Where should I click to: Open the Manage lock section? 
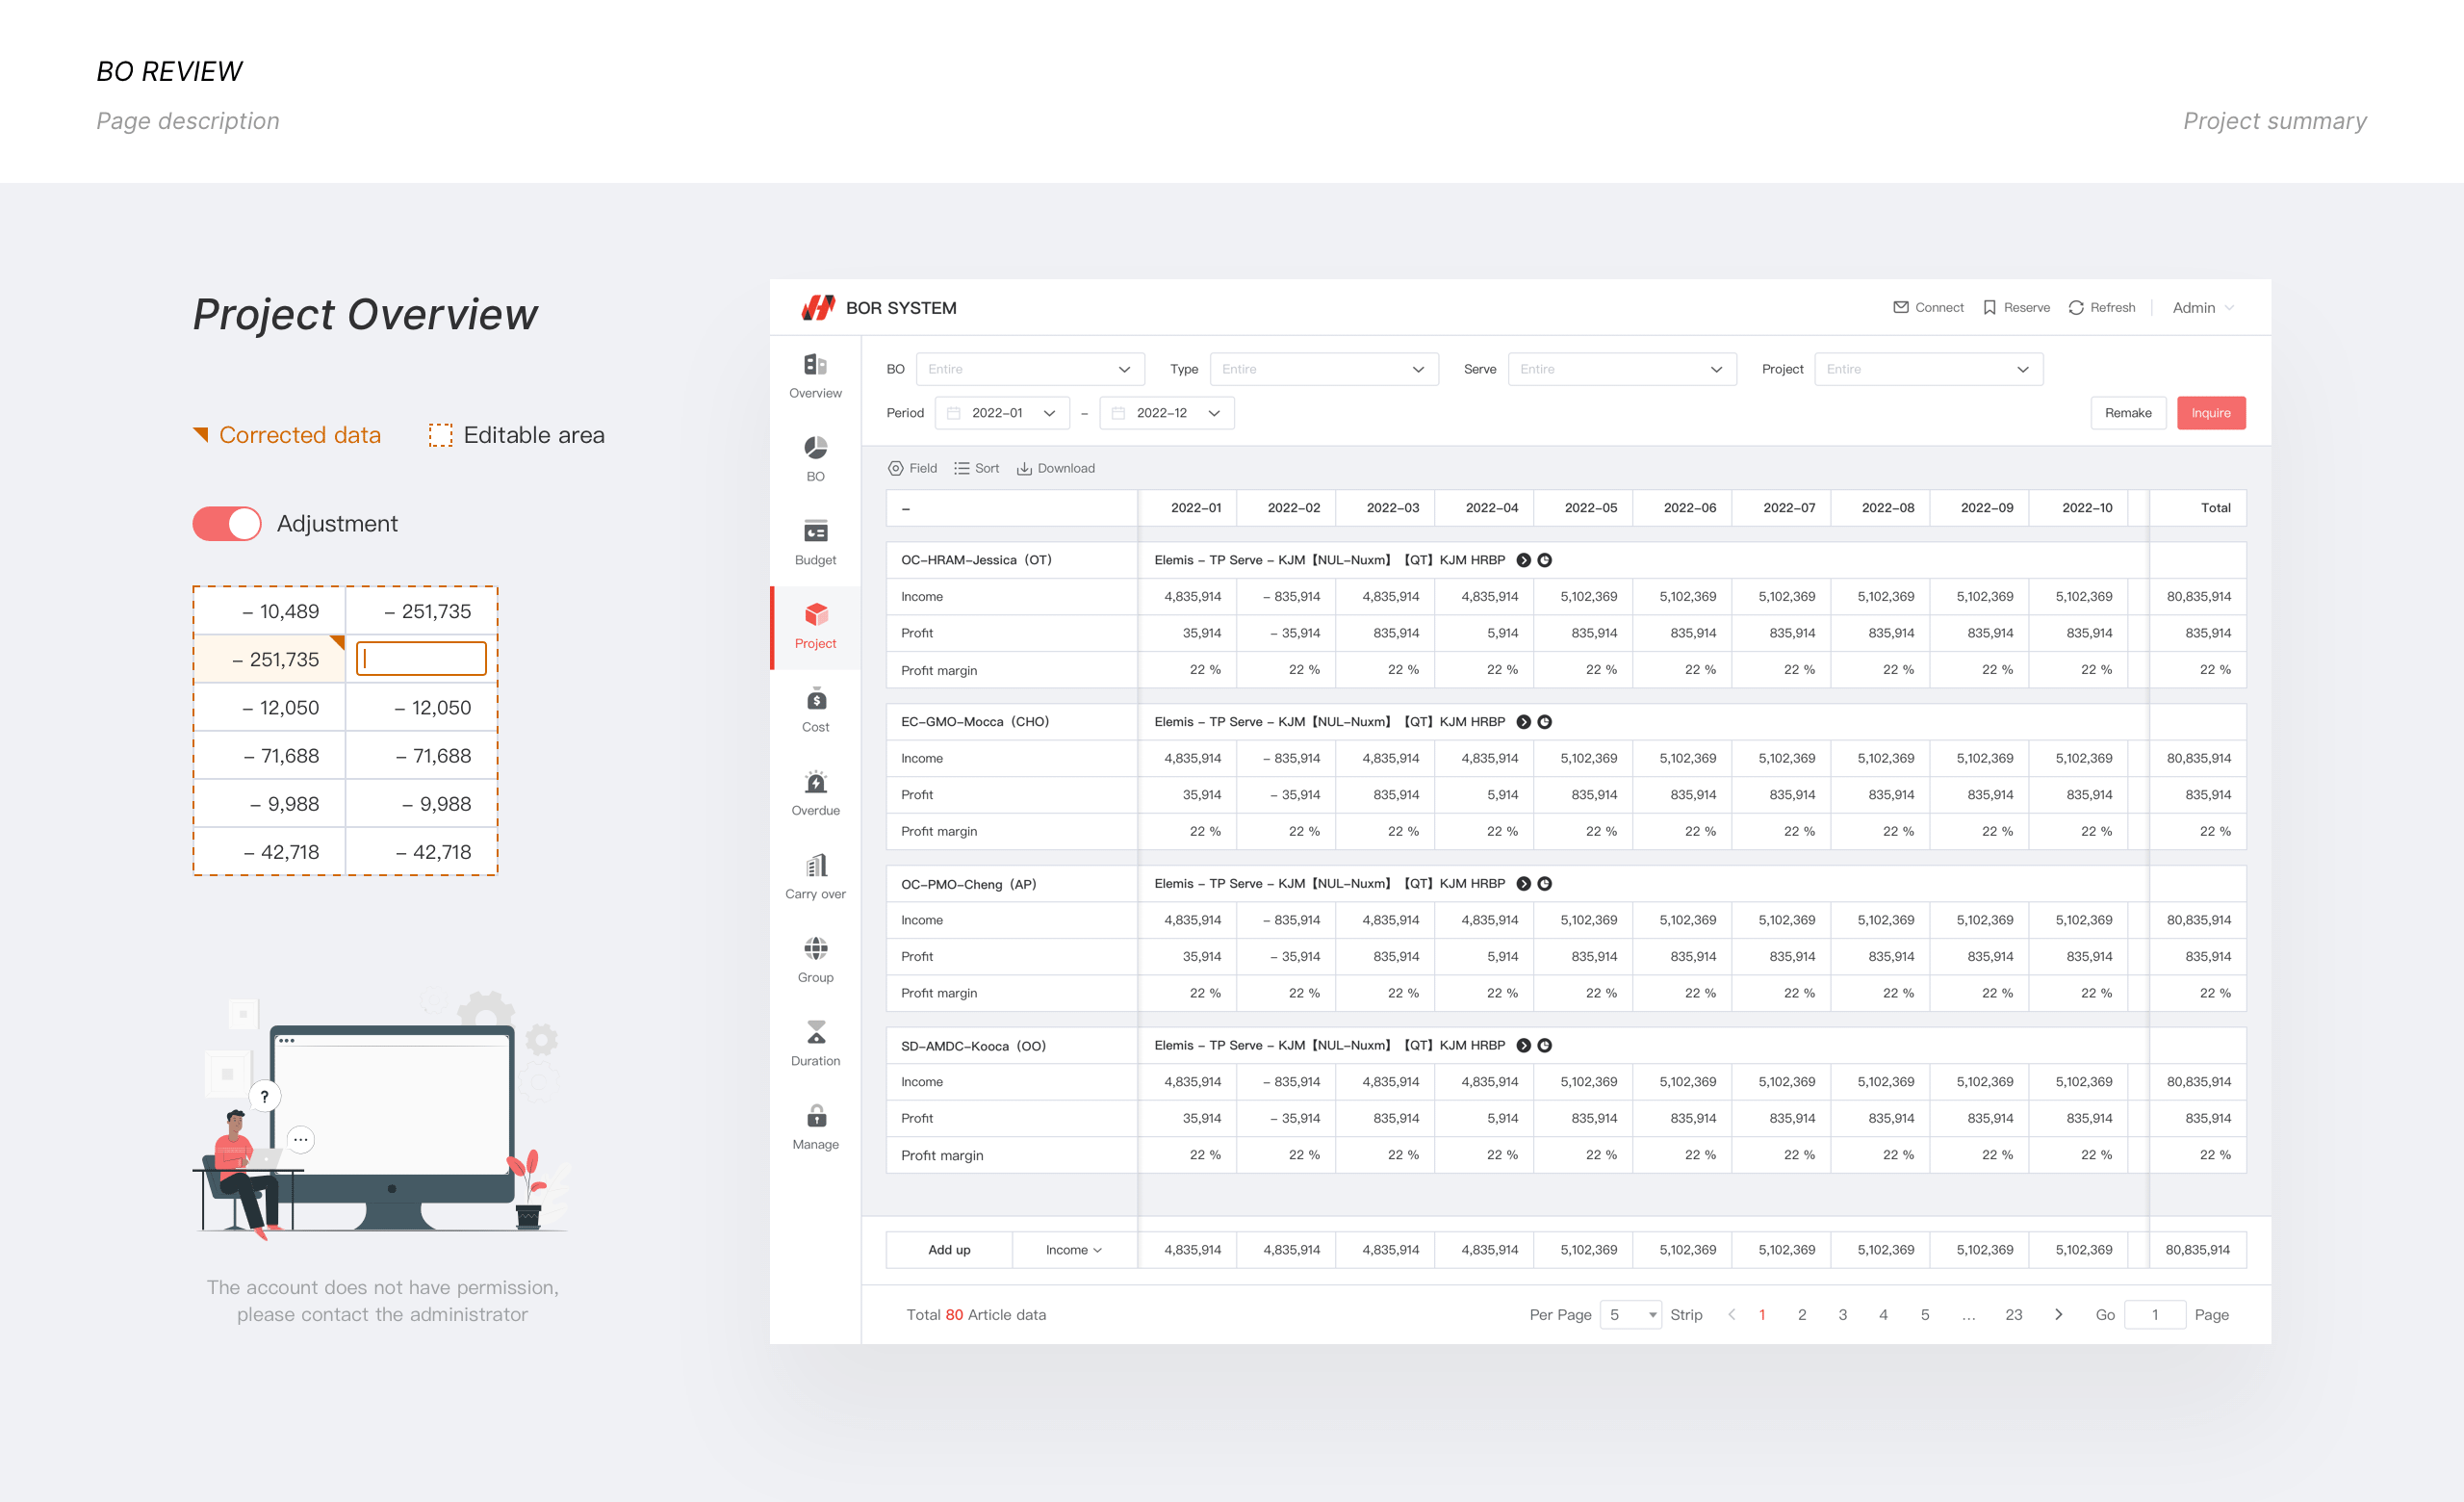click(815, 1128)
